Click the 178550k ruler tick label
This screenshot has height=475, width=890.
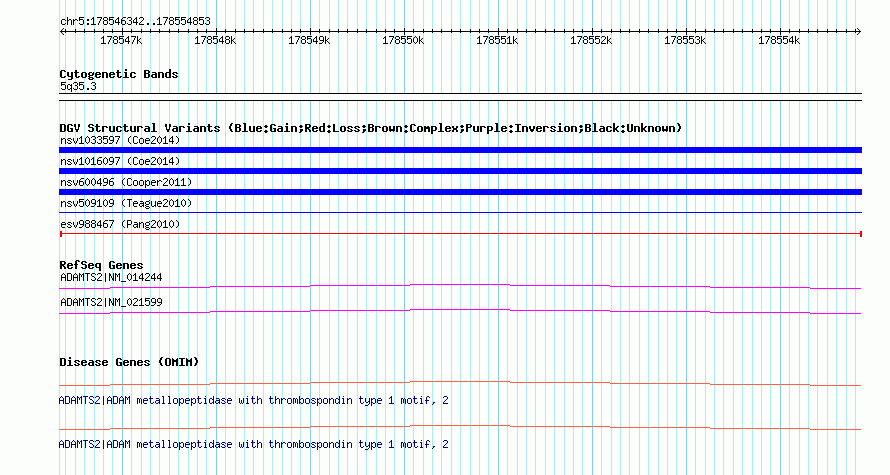coord(403,41)
